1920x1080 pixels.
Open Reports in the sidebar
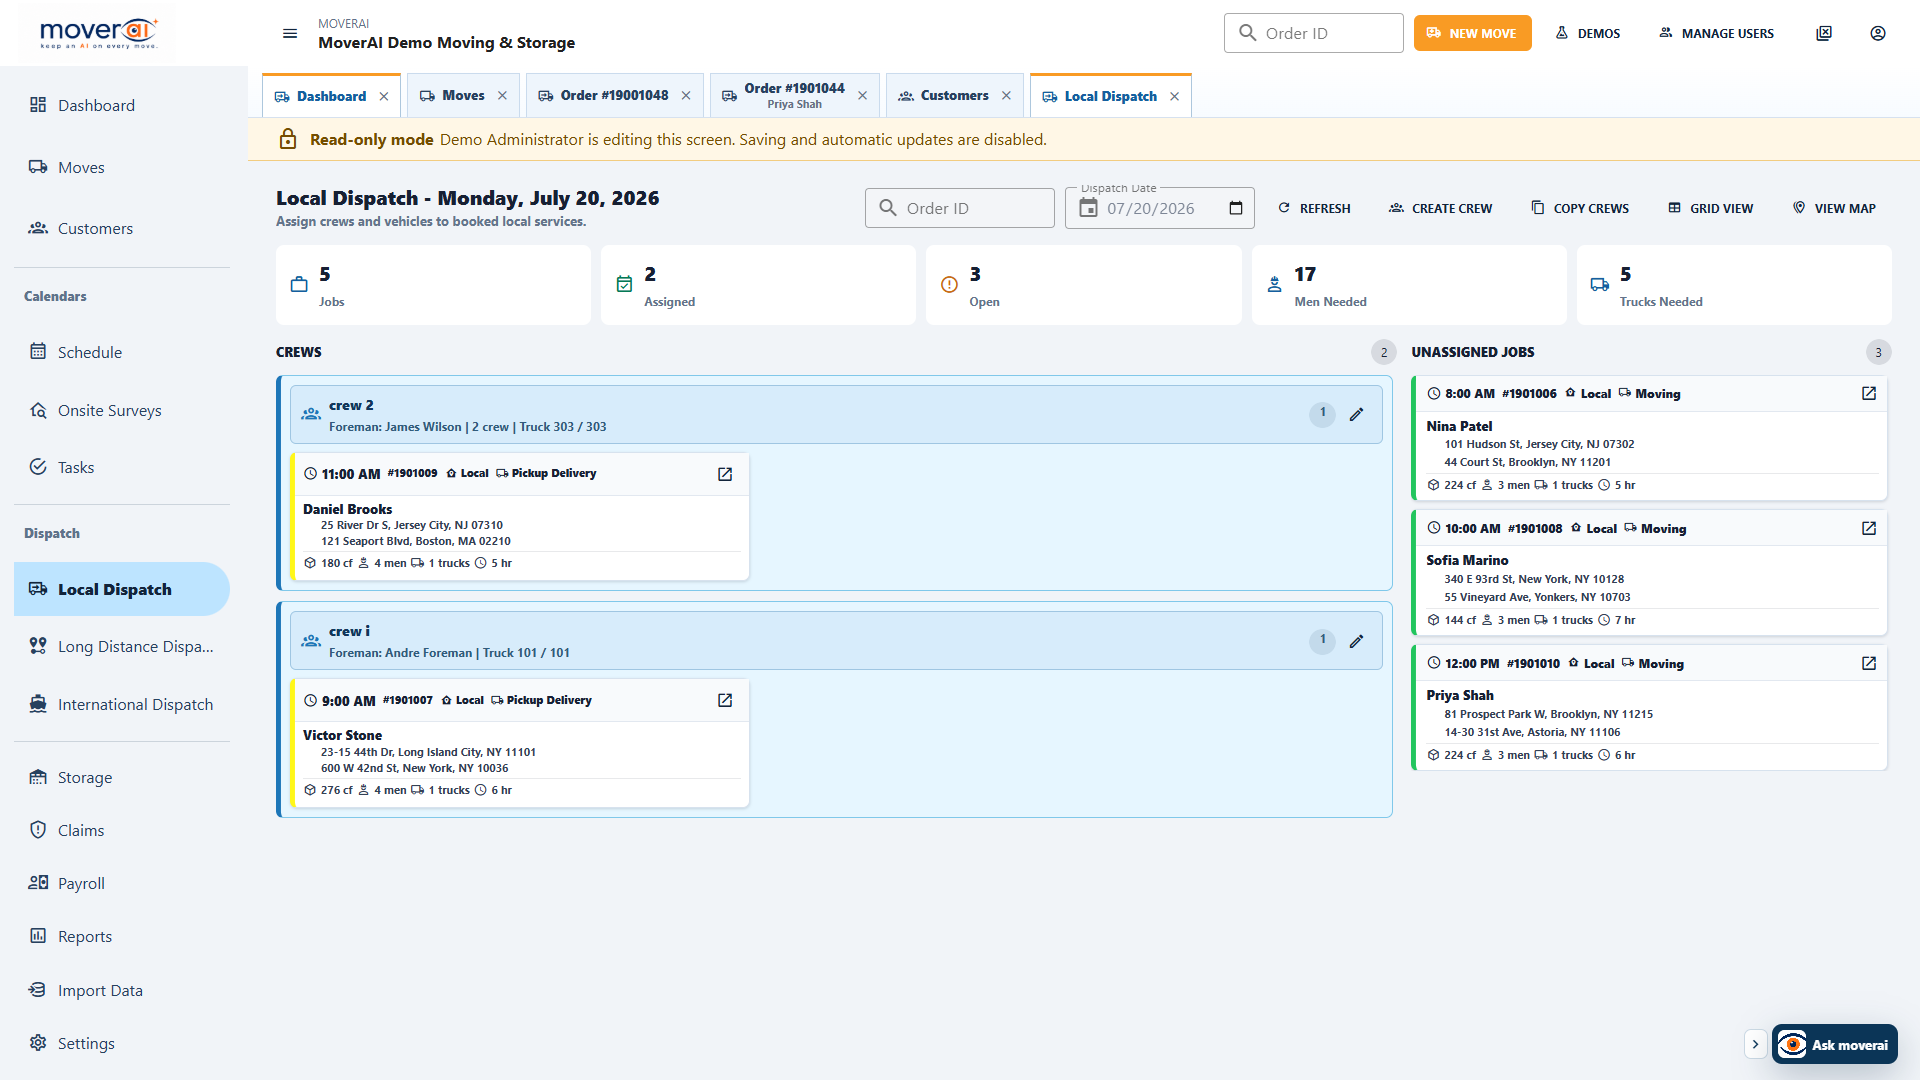[122, 936]
